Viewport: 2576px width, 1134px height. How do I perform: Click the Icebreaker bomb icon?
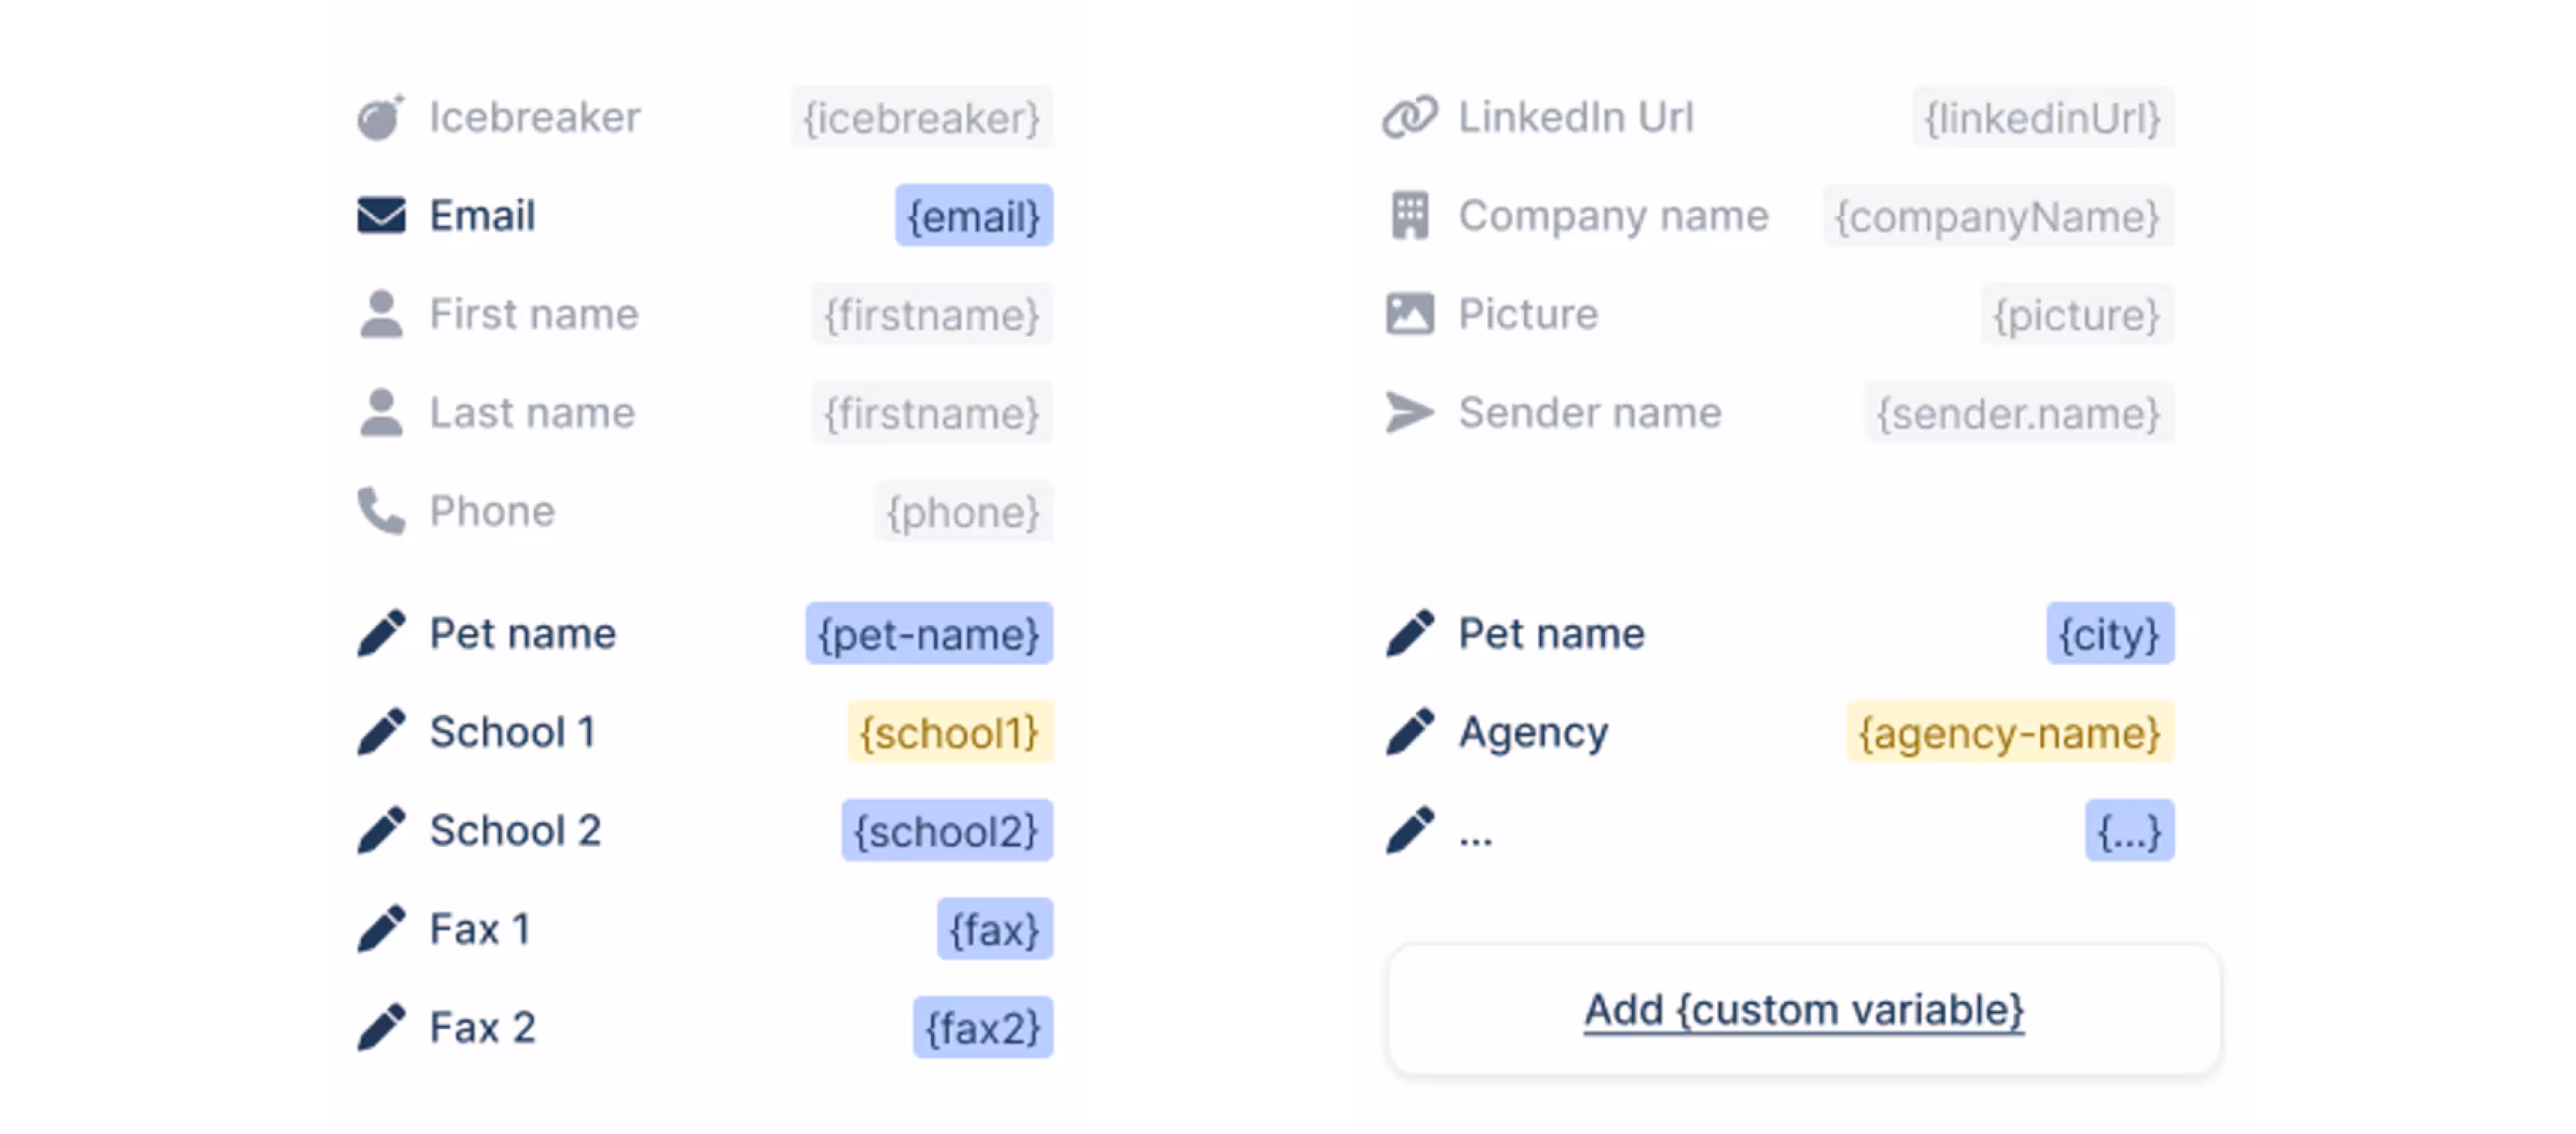(x=380, y=118)
